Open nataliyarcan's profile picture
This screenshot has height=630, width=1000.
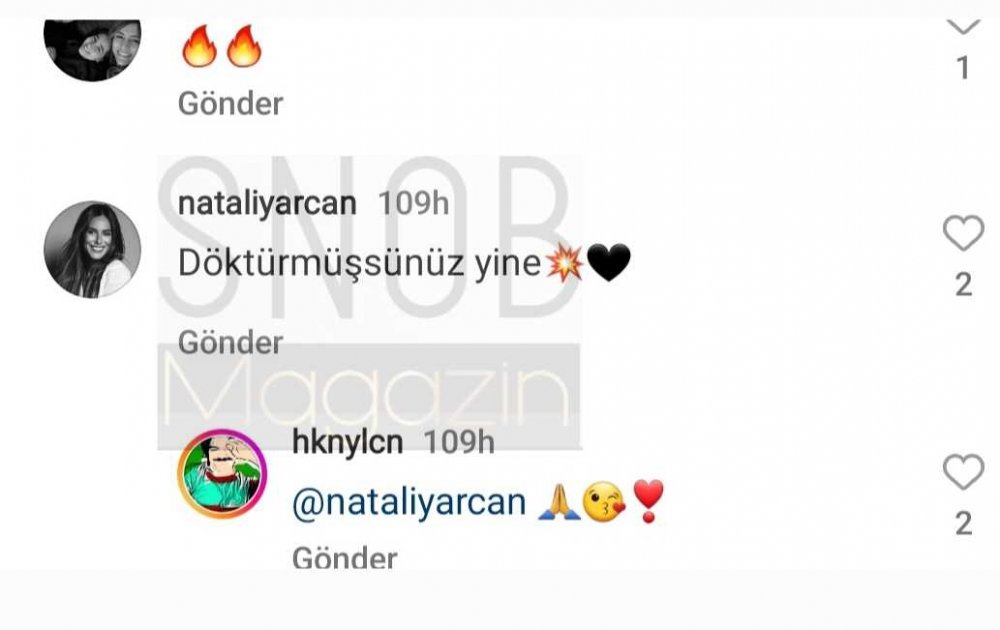coord(92,249)
